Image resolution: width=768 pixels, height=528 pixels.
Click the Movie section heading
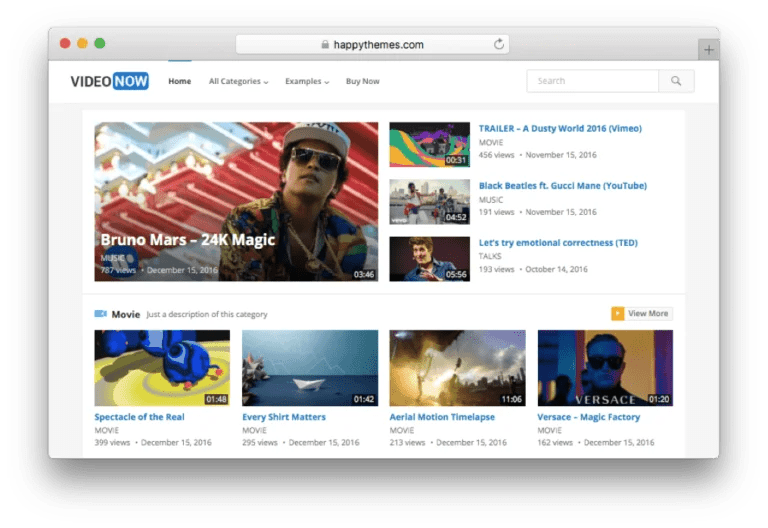[126, 314]
